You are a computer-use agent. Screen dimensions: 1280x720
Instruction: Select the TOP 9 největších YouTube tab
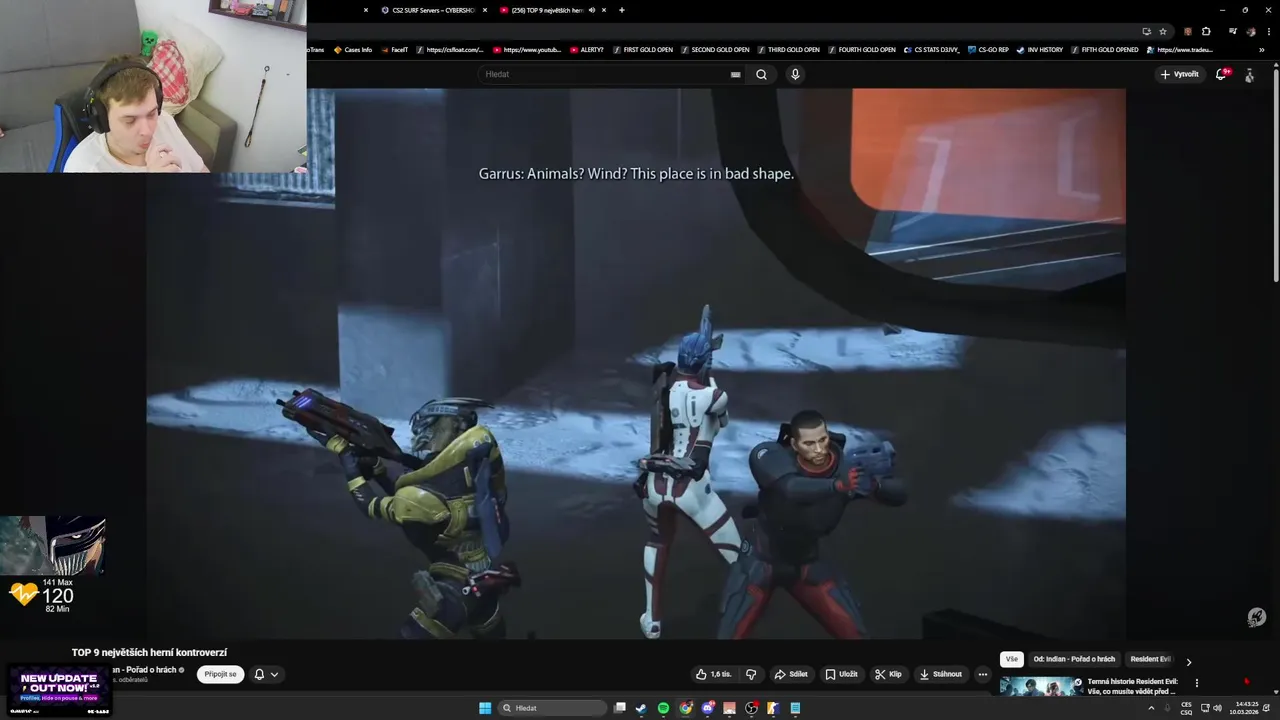tap(546, 10)
